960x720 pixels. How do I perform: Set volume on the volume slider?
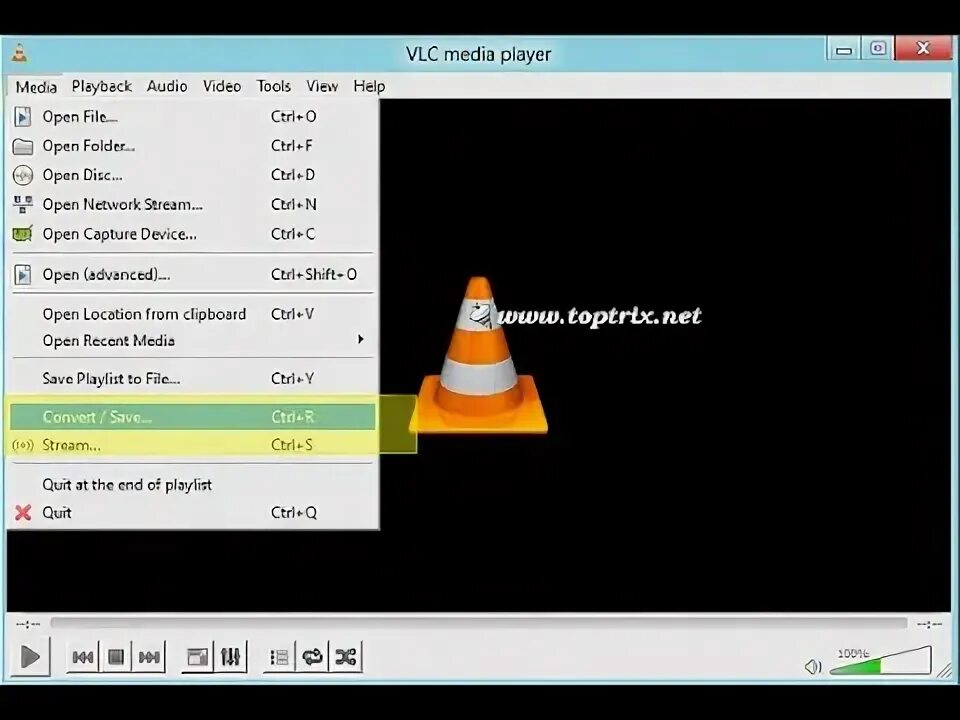tap(880, 661)
